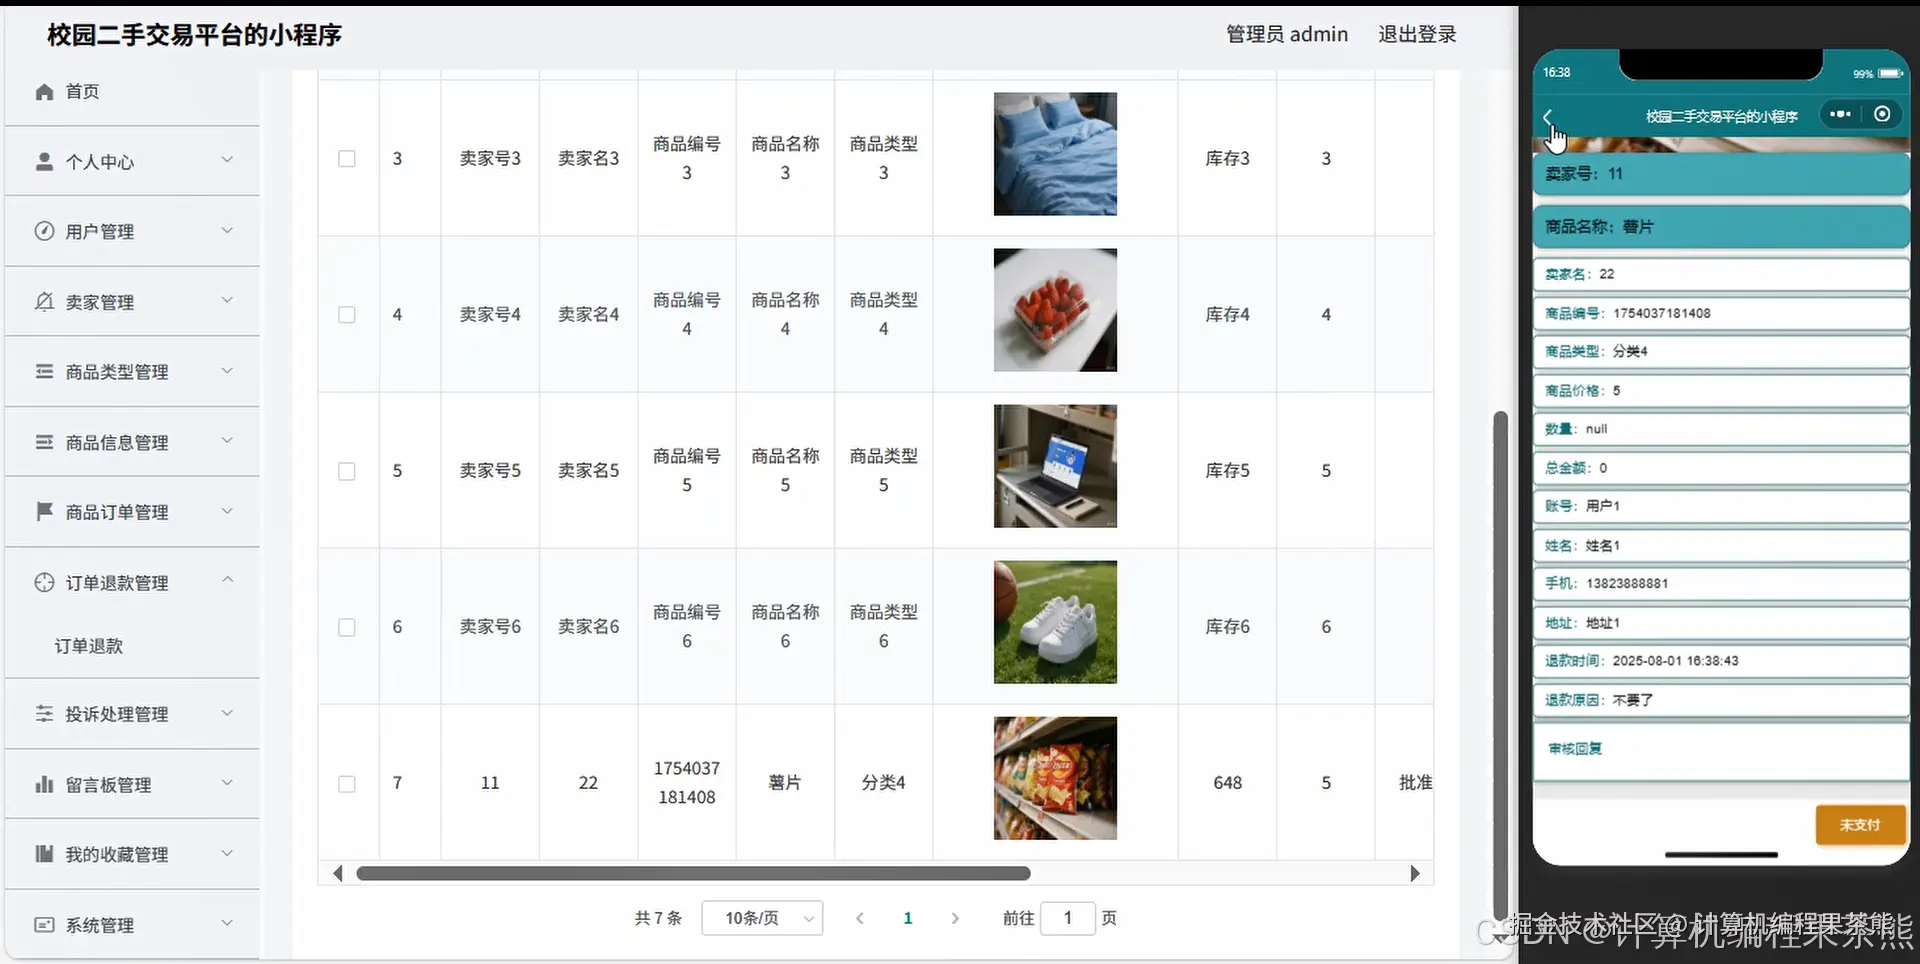Open the 10条/页 page size dropdown
Screen dimensions: 1920x964
[x=762, y=918]
